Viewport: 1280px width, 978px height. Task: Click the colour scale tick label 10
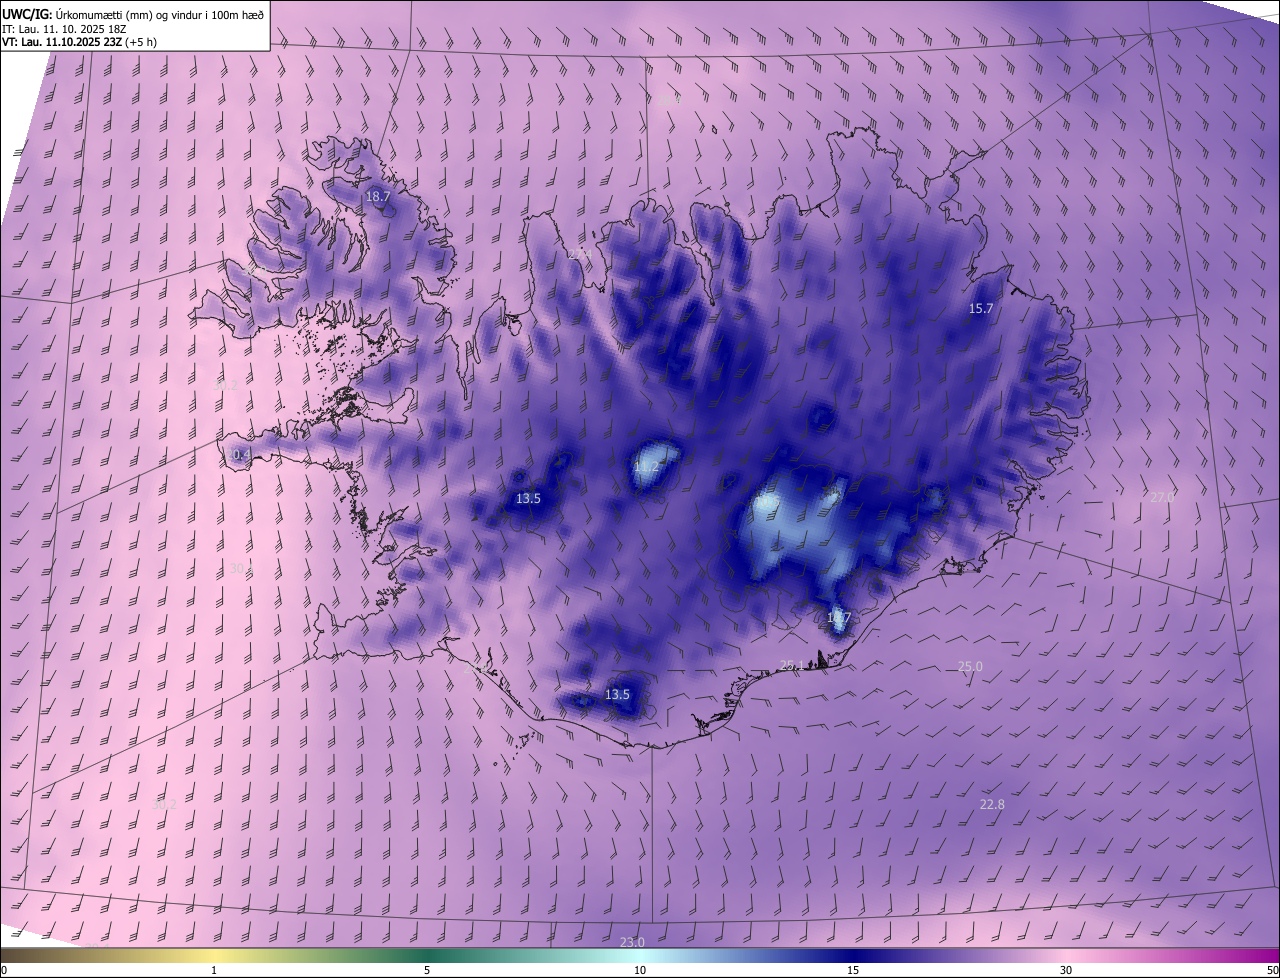coord(640,971)
